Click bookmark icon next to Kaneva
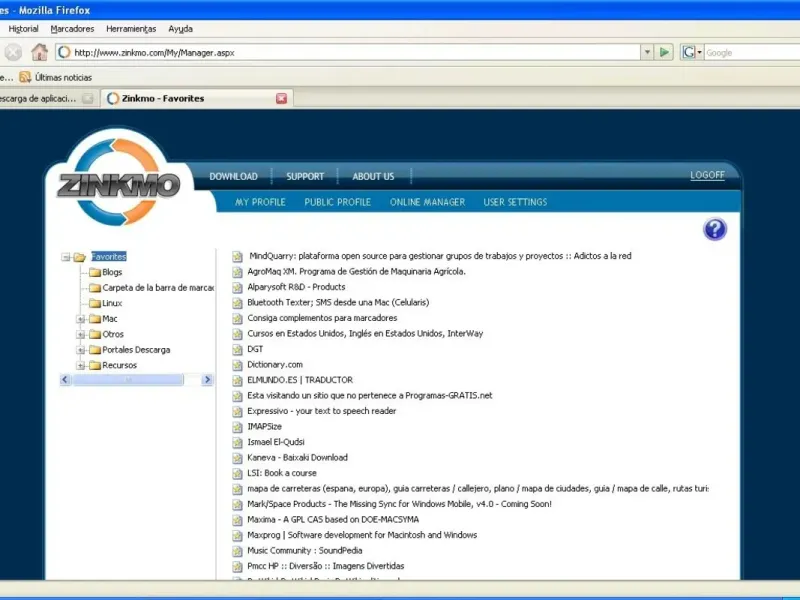Image resolution: width=800 pixels, height=600 pixels. click(237, 458)
